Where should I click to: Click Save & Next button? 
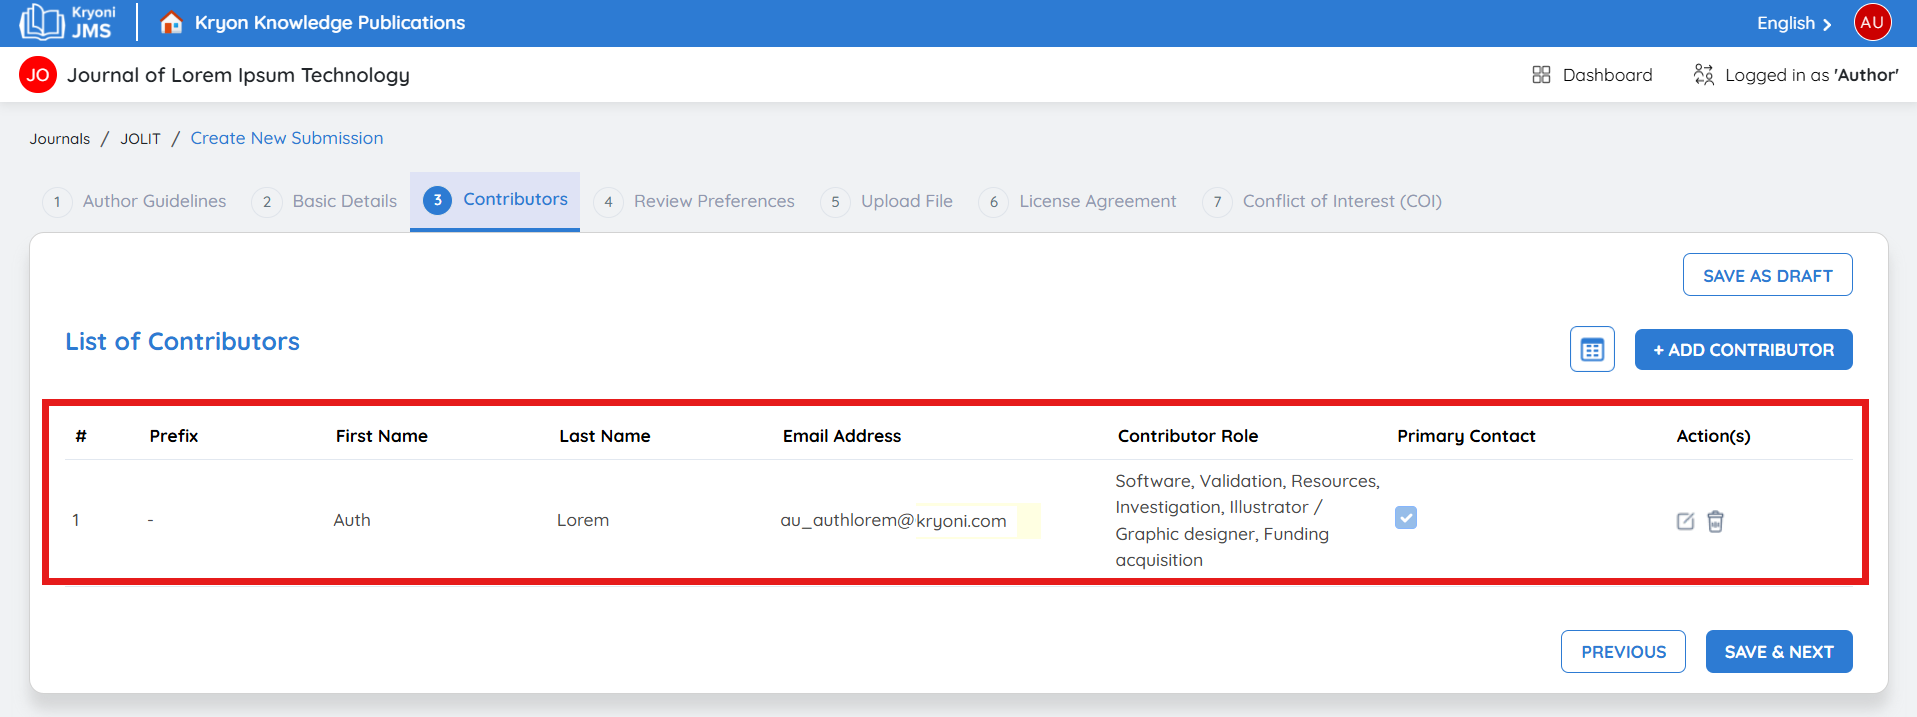[1778, 652]
